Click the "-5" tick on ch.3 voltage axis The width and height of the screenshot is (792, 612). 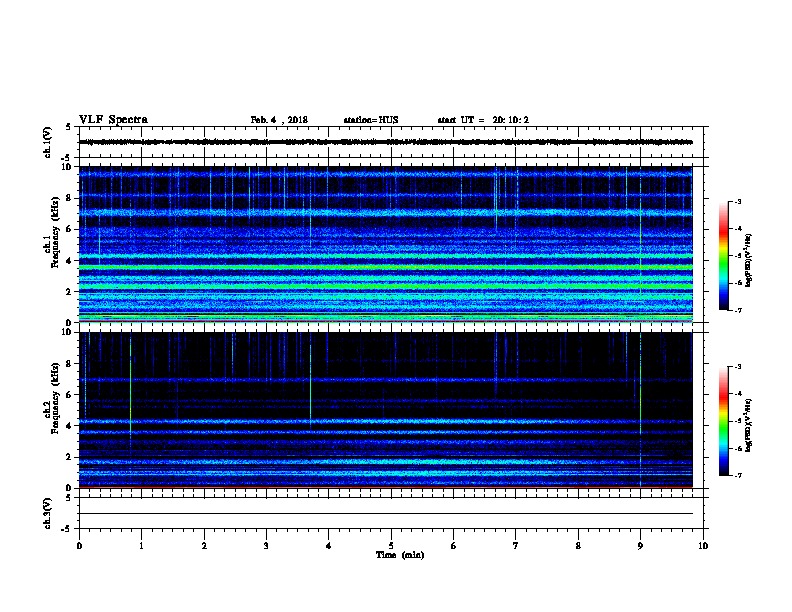click(x=68, y=529)
